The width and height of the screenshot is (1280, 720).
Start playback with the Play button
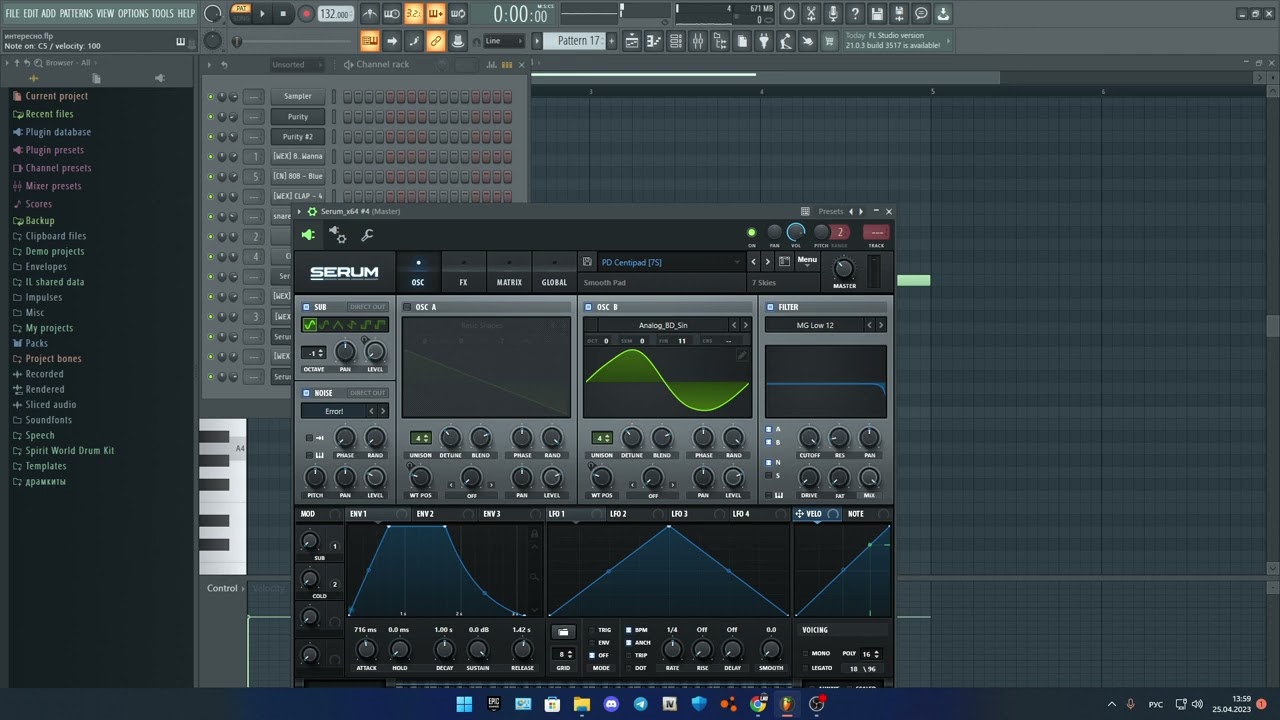tap(263, 14)
